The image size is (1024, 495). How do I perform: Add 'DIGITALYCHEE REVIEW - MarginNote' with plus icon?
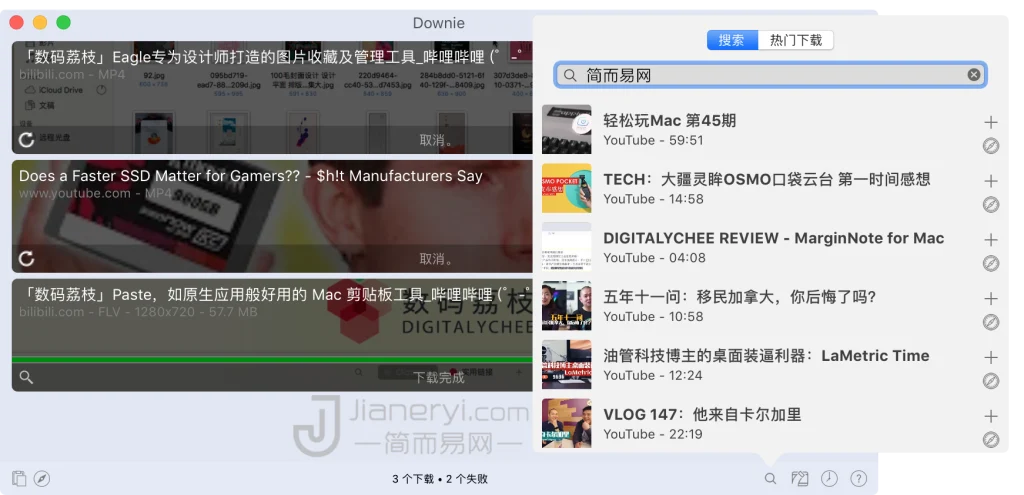tap(991, 240)
